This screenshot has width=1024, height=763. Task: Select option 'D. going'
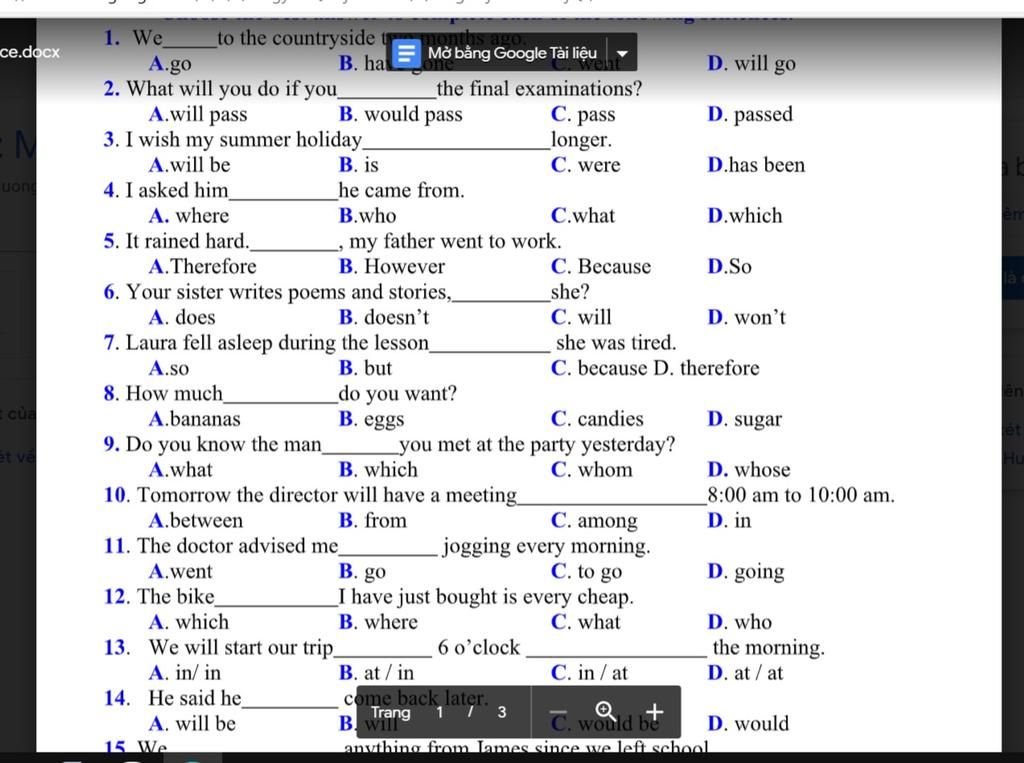[746, 572]
